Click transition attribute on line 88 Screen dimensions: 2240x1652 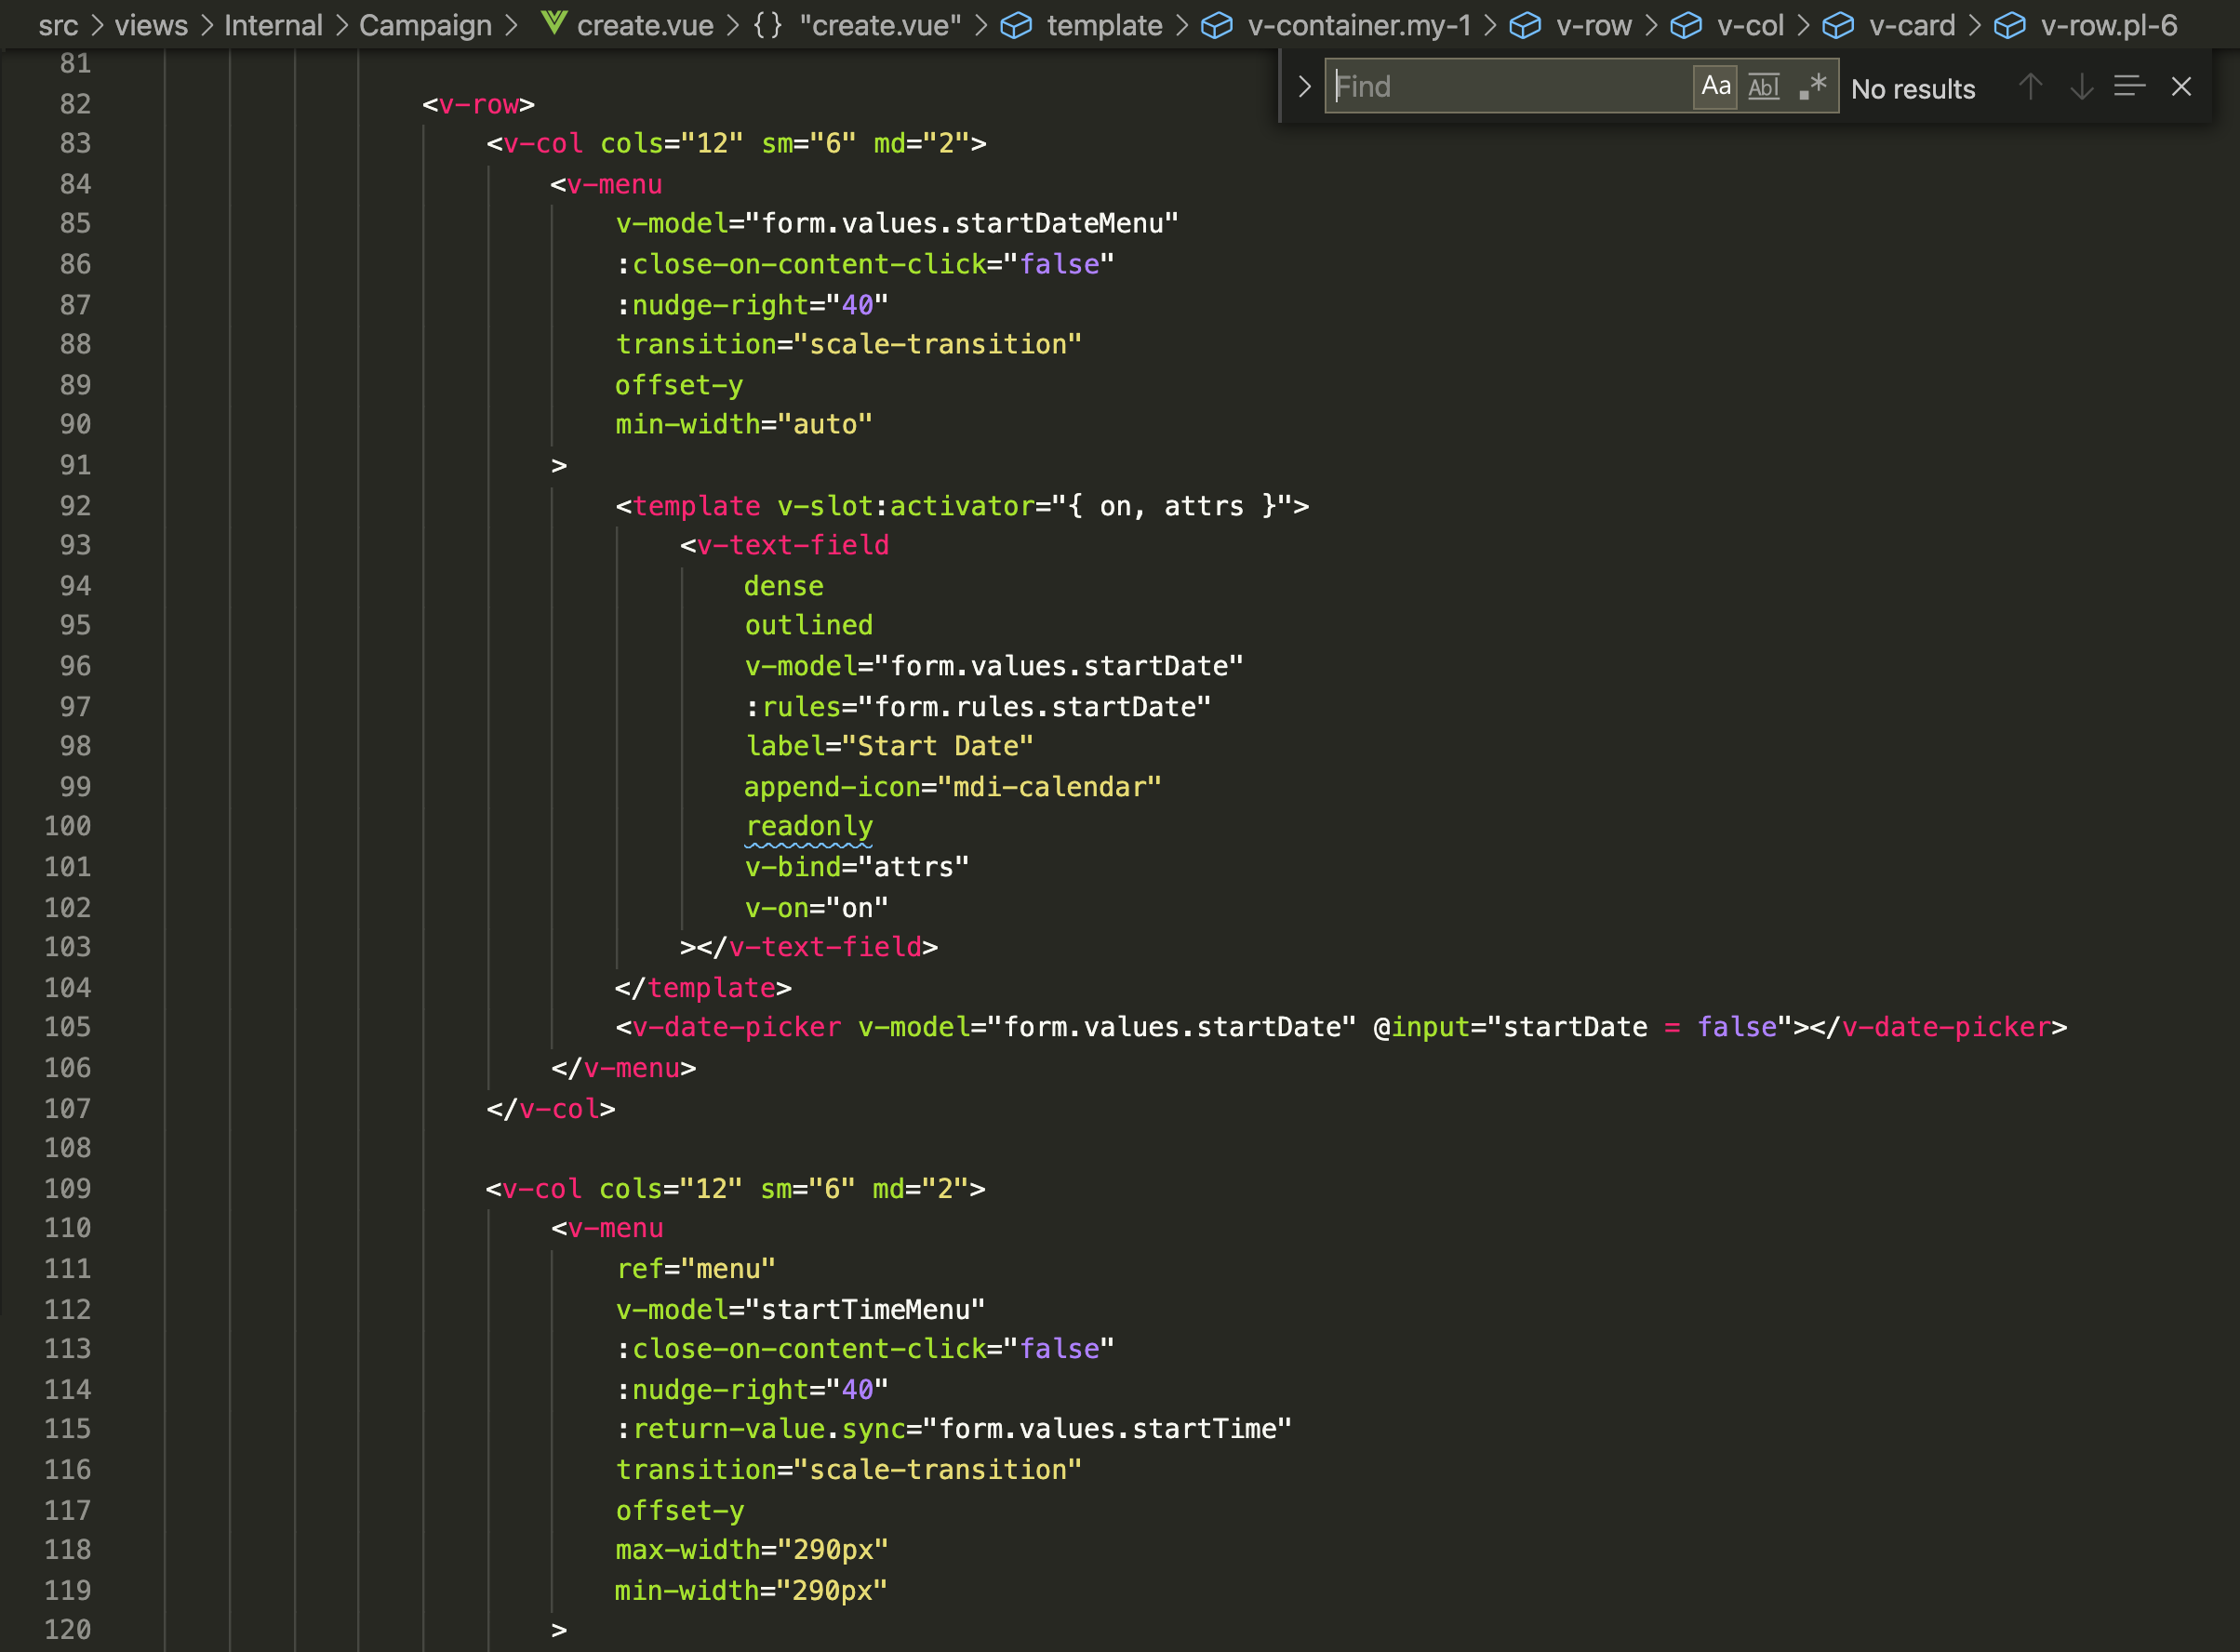tap(849, 344)
